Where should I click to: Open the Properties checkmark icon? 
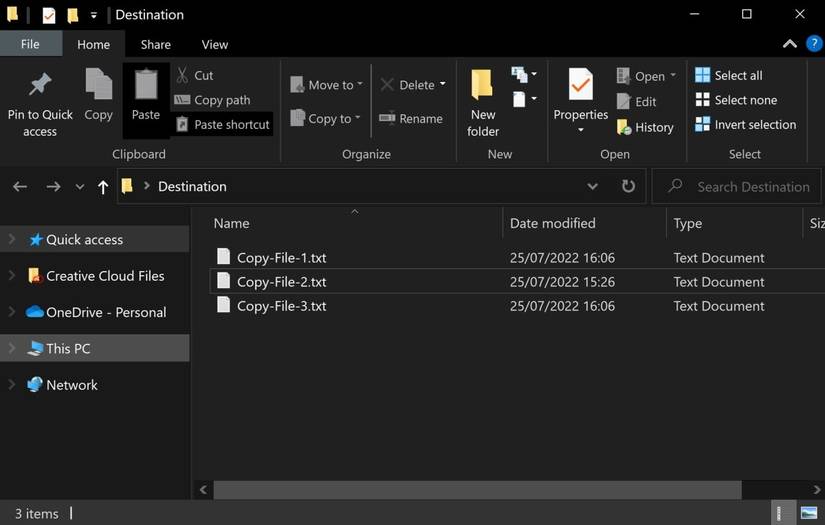tap(580, 84)
